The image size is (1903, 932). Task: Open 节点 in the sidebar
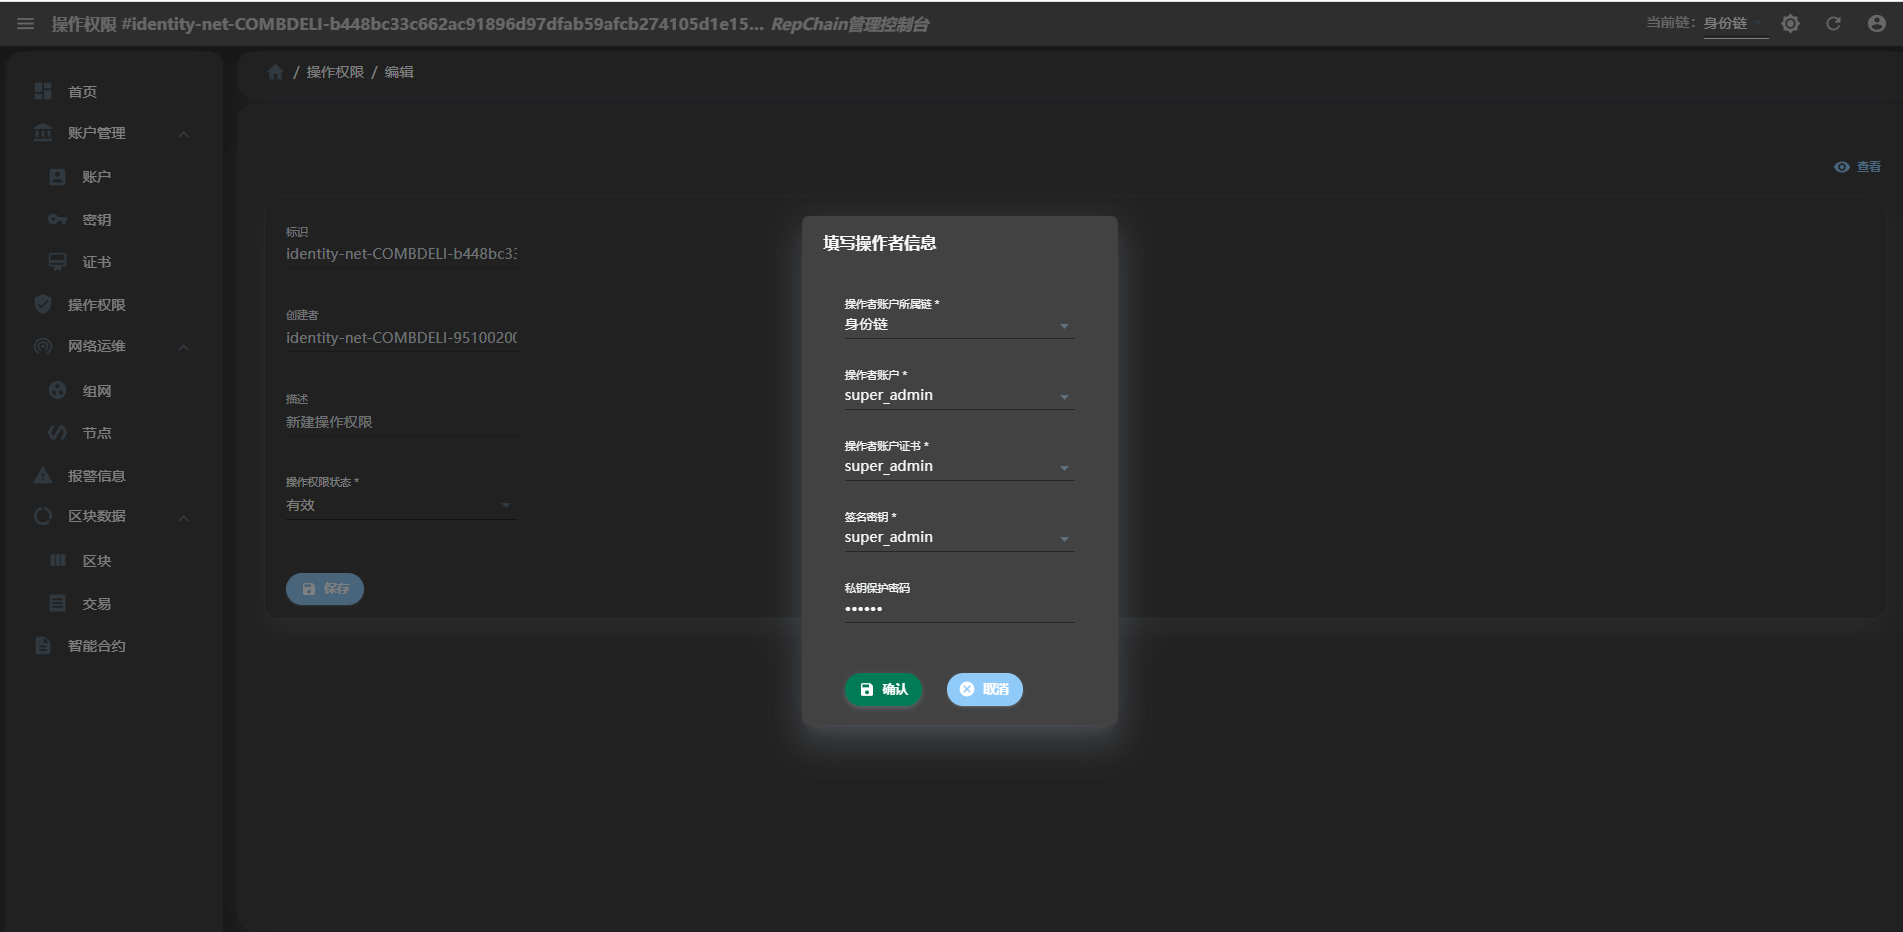96,433
